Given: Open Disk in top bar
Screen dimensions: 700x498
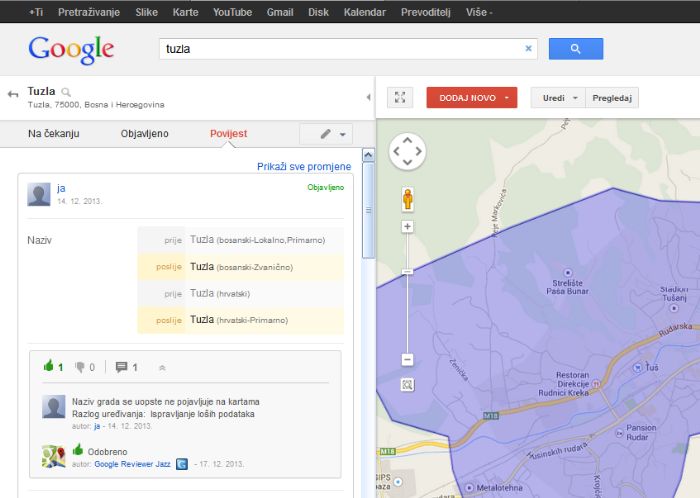Looking at the screenshot, I should pyautogui.click(x=318, y=12).
